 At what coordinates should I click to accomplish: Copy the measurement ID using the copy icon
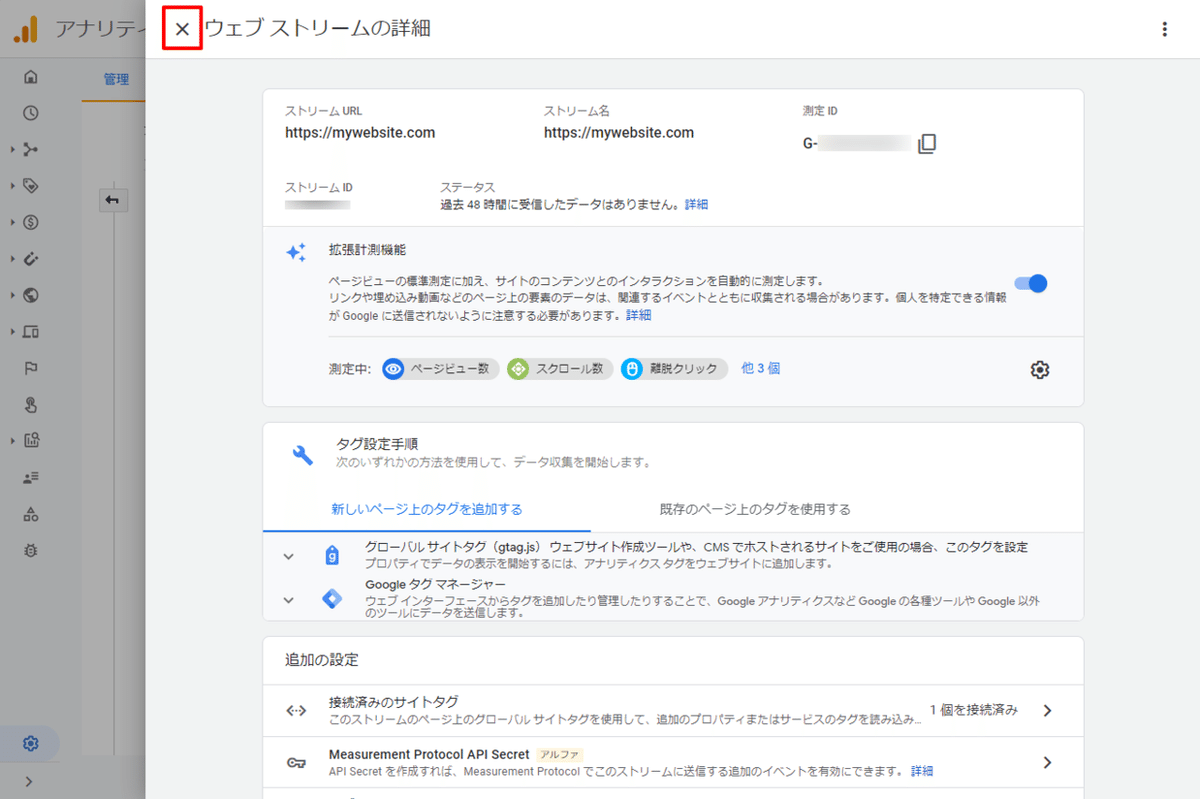(927, 143)
